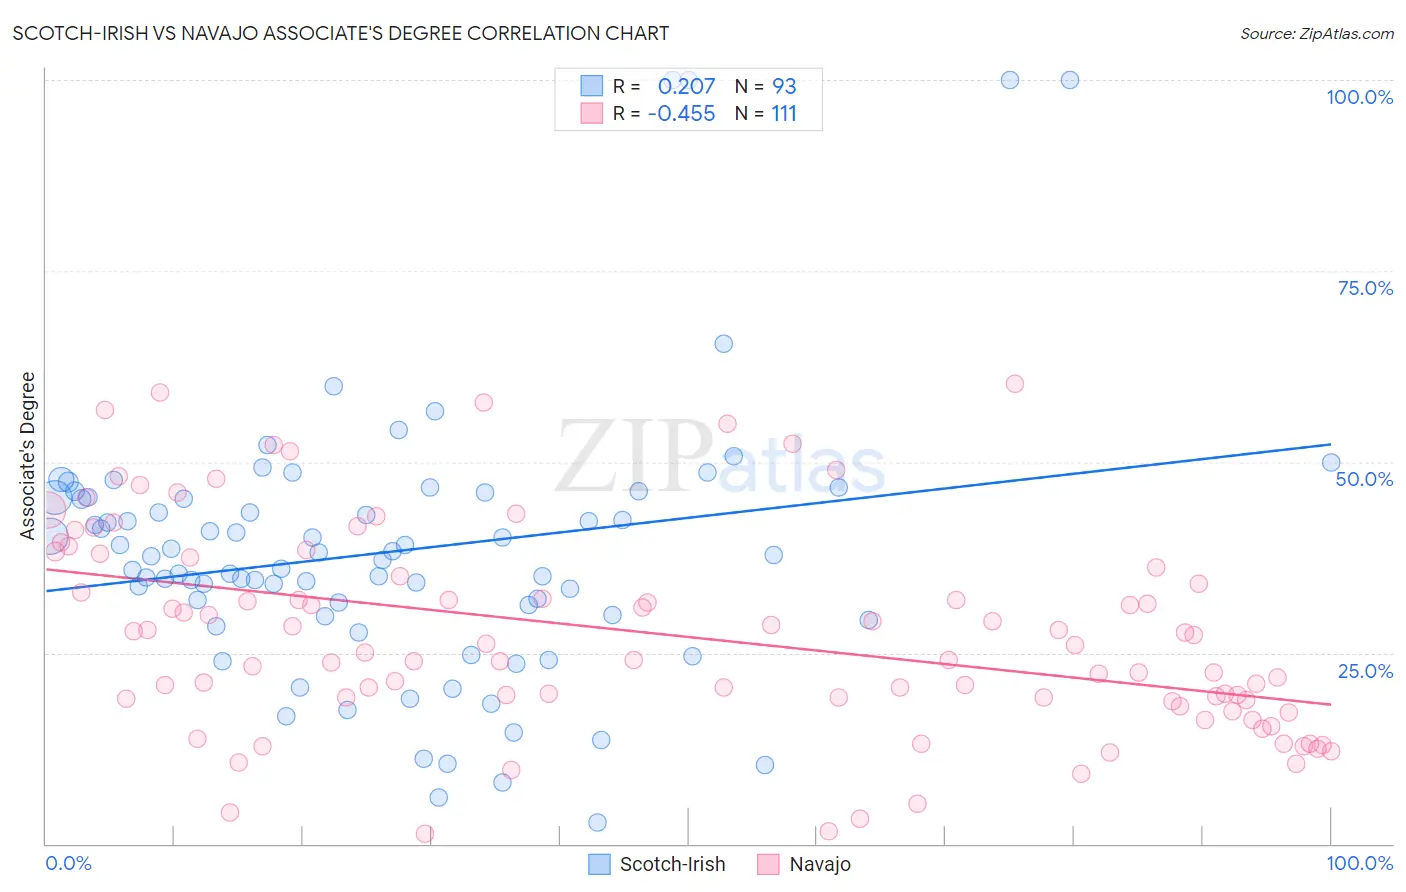The image size is (1406, 892).
Task: Click the pink R = -0.455 swatch in the stats box
Action: coord(592,113)
